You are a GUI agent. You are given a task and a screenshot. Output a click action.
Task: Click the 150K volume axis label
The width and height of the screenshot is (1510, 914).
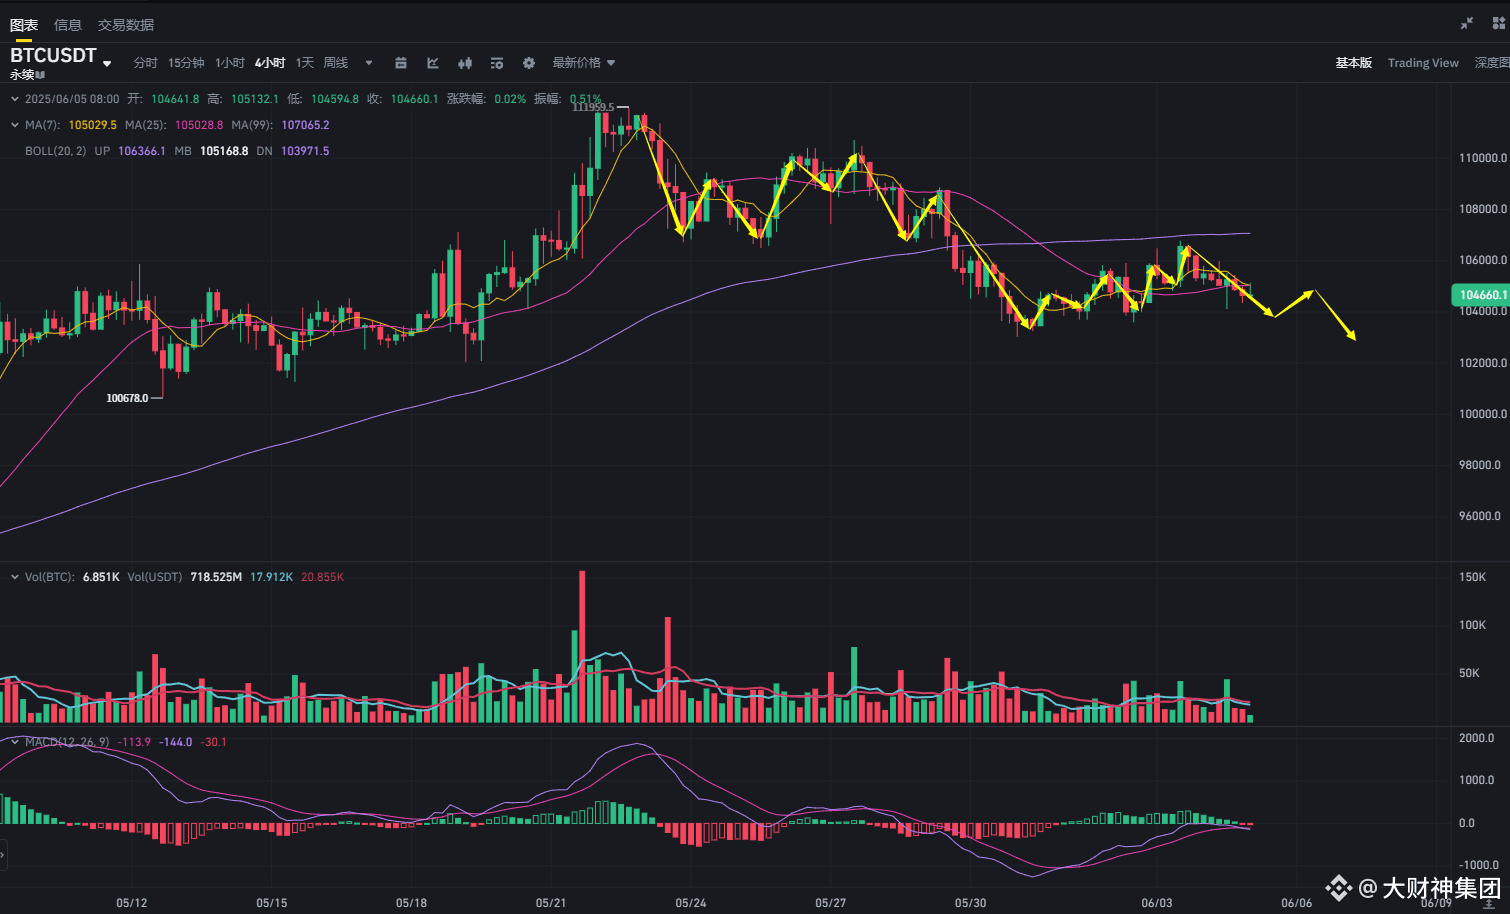pos(1473,577)
